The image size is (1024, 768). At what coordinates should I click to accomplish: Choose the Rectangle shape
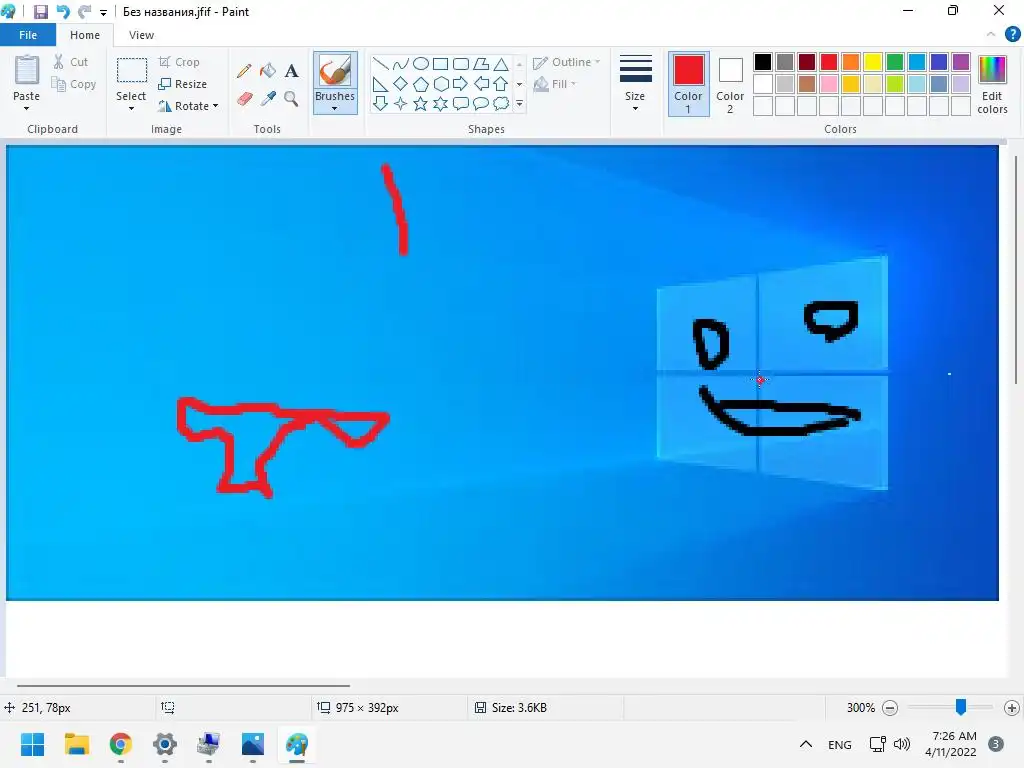(x=441, y=63)
